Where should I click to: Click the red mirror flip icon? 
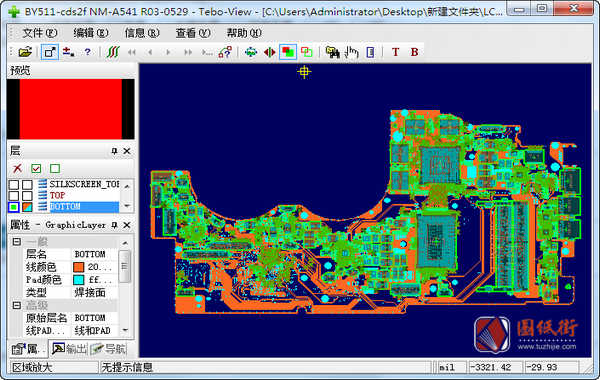point(269,52)
